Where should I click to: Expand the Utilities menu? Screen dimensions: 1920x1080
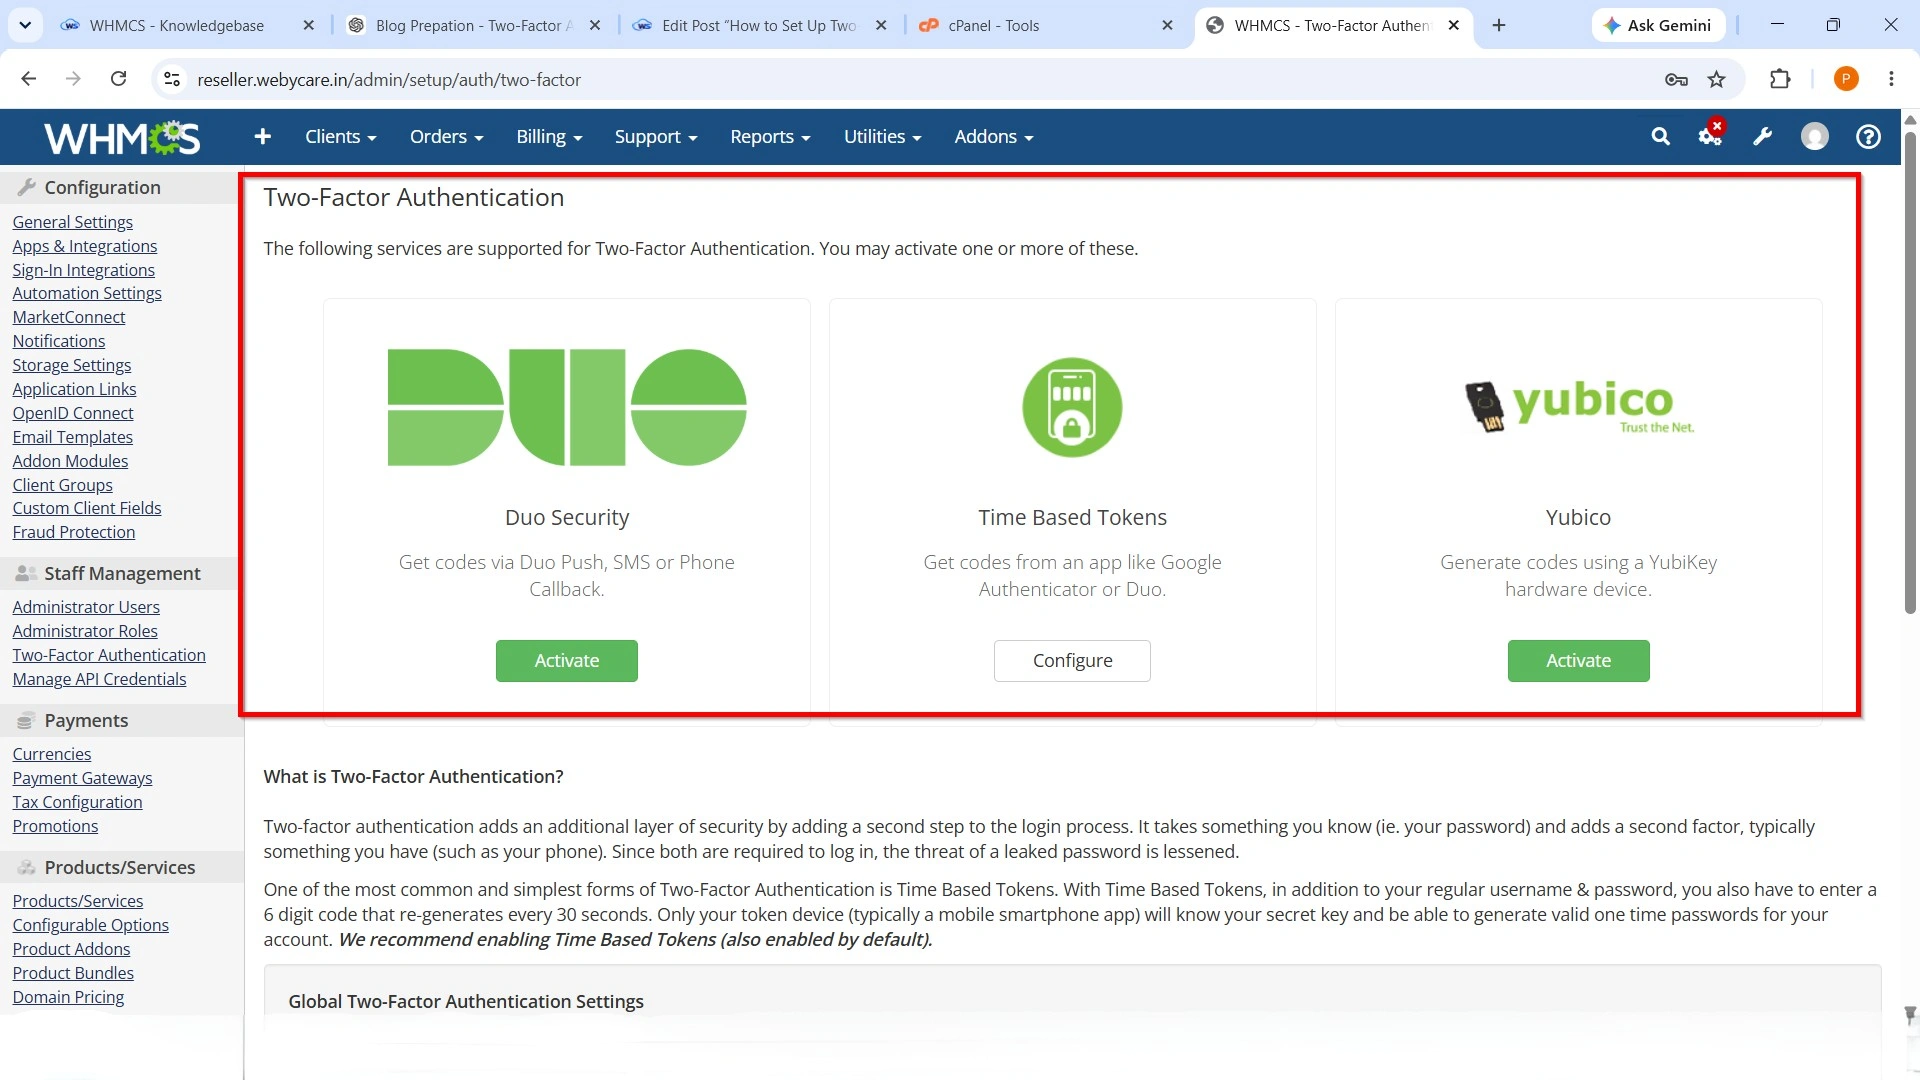coord(882,137)
